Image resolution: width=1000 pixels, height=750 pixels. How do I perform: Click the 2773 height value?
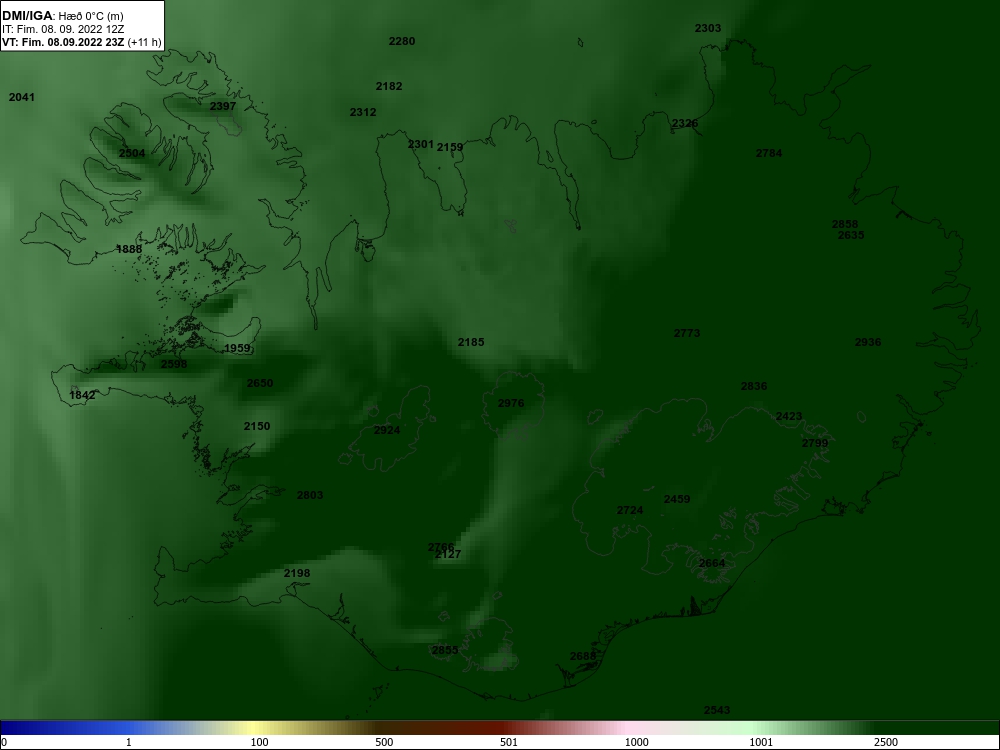click(687, 333)
